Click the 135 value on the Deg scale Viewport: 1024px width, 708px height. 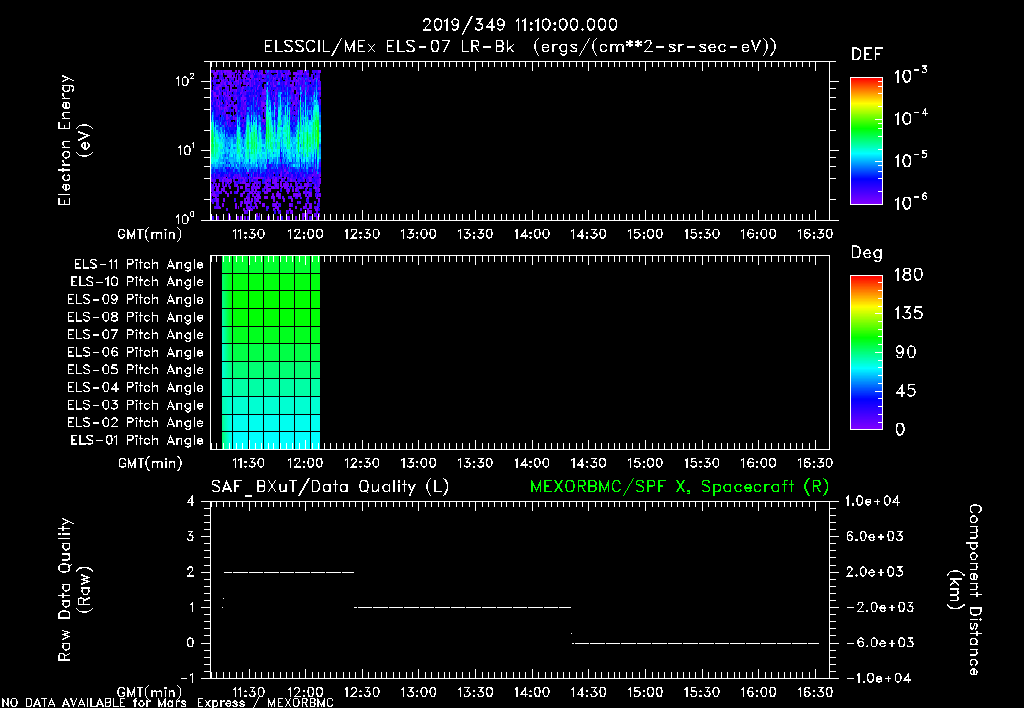click(x=908, y=313)
